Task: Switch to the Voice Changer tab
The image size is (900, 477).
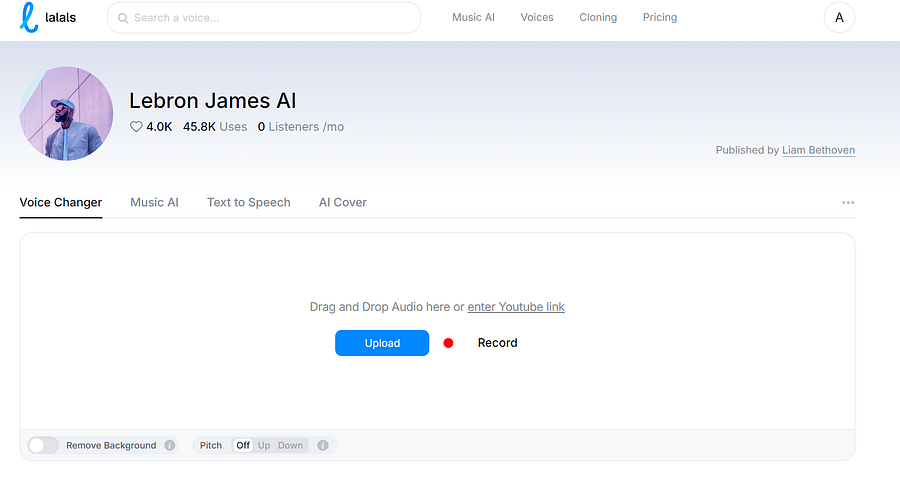Action: pos(61,203)
